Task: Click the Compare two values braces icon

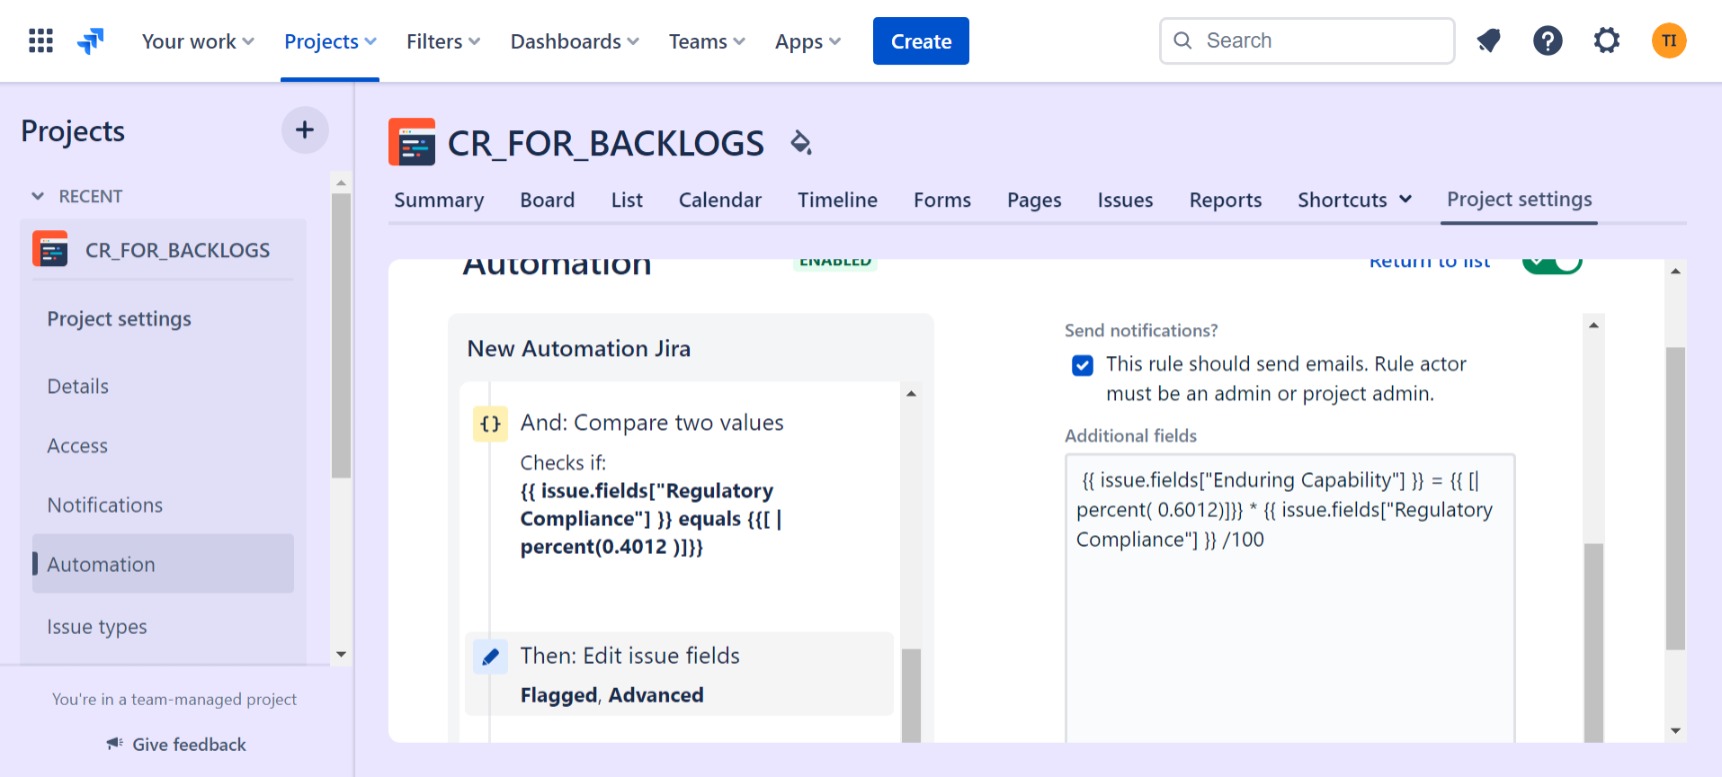Action: pos(490,424)
